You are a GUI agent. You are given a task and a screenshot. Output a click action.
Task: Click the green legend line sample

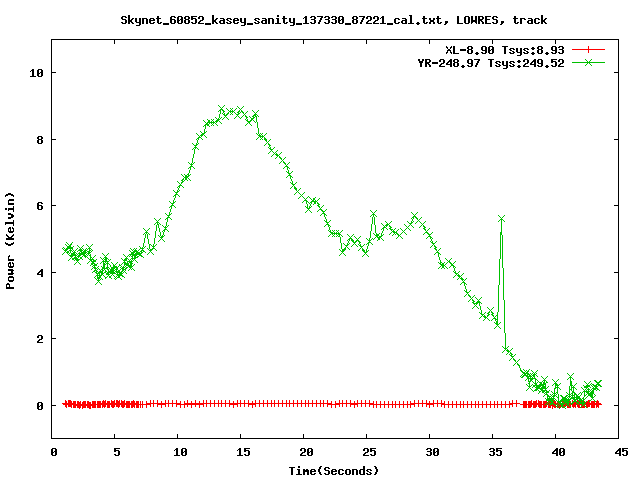click(x=588, y=62)
